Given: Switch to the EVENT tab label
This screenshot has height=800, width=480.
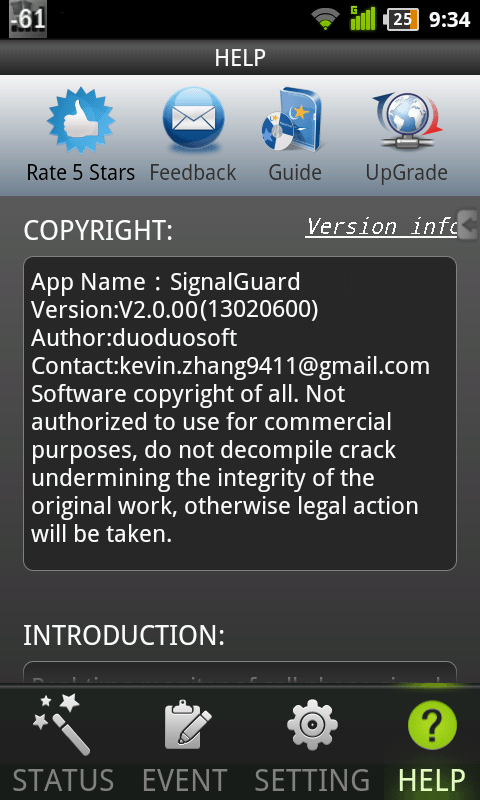Looking at the screenshot, I should 185,781.
